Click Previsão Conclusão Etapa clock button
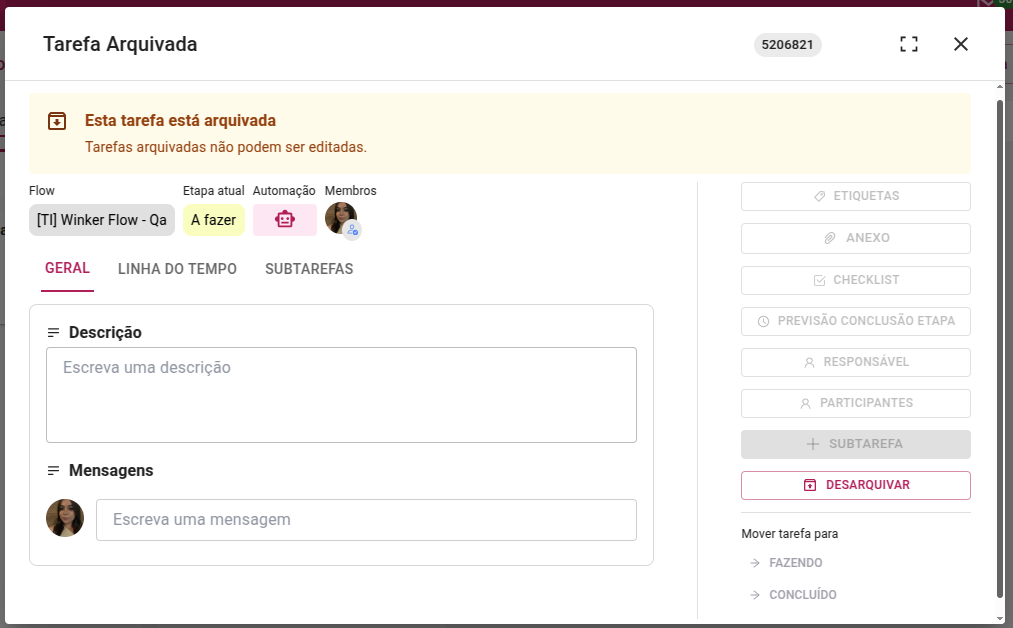Screen dimensions: 1013x628 pyautogui.click(x=855, y=321)
